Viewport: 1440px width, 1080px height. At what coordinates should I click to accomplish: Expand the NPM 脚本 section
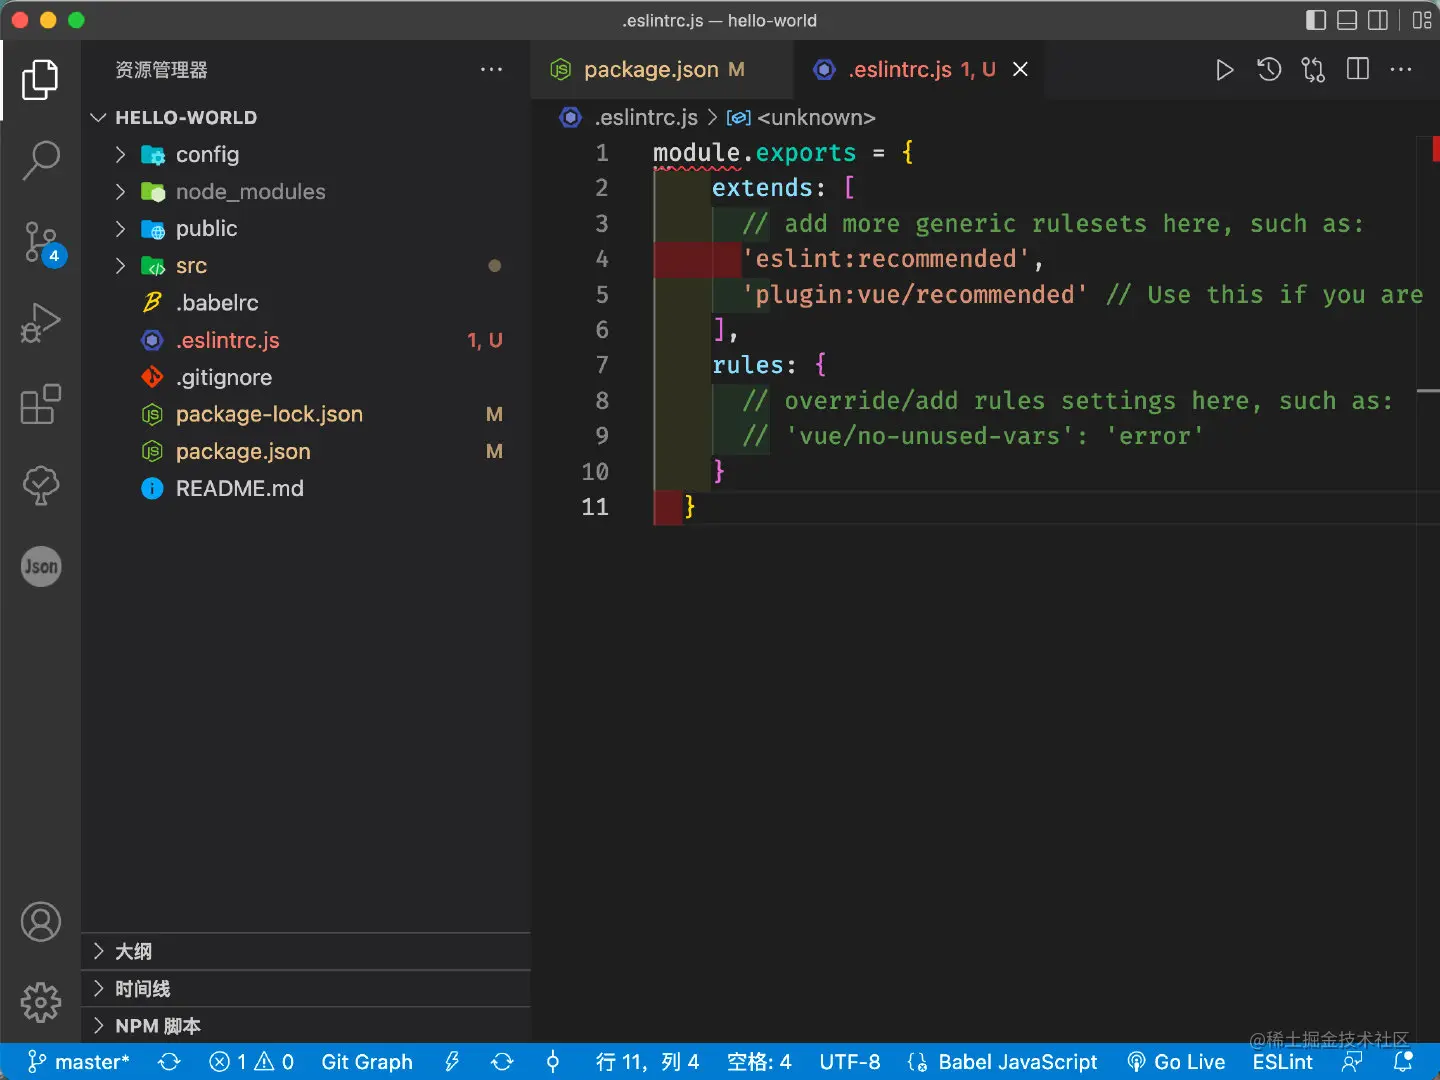[305, 1025]
